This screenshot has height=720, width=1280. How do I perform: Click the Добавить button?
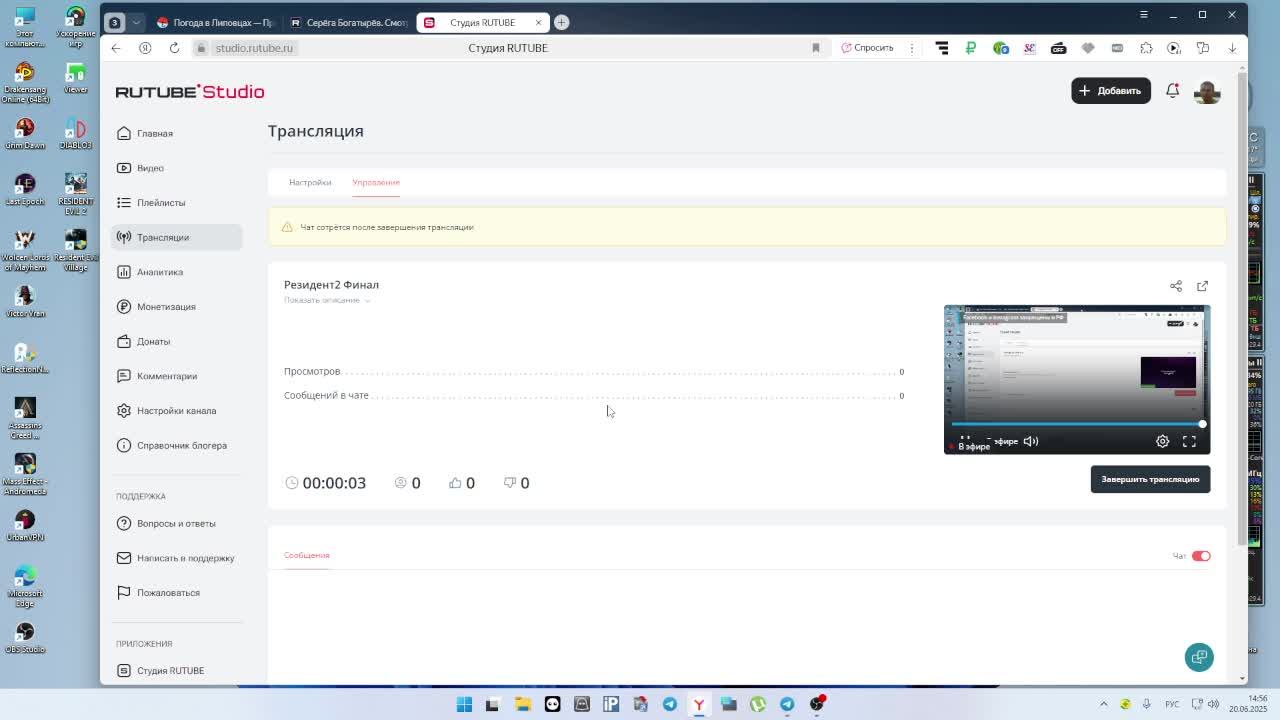point(1110,90)
